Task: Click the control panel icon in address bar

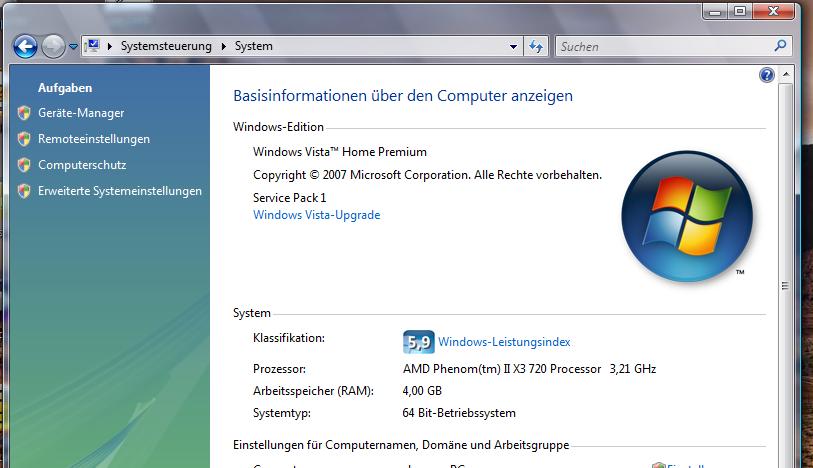Action: [x=93, y=46]
